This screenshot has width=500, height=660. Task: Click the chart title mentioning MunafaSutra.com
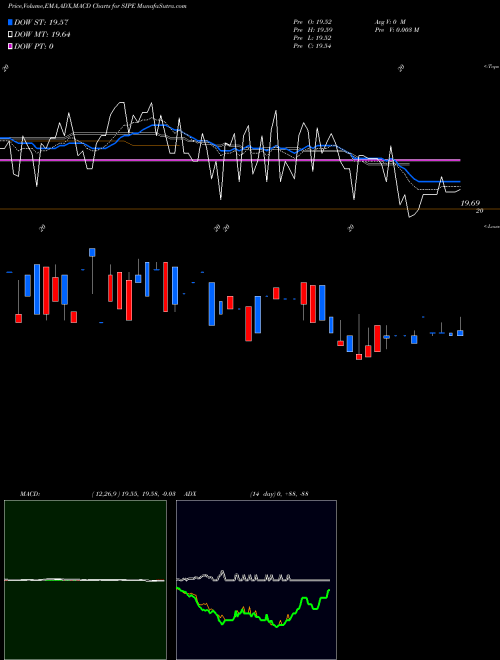point(97,6)
